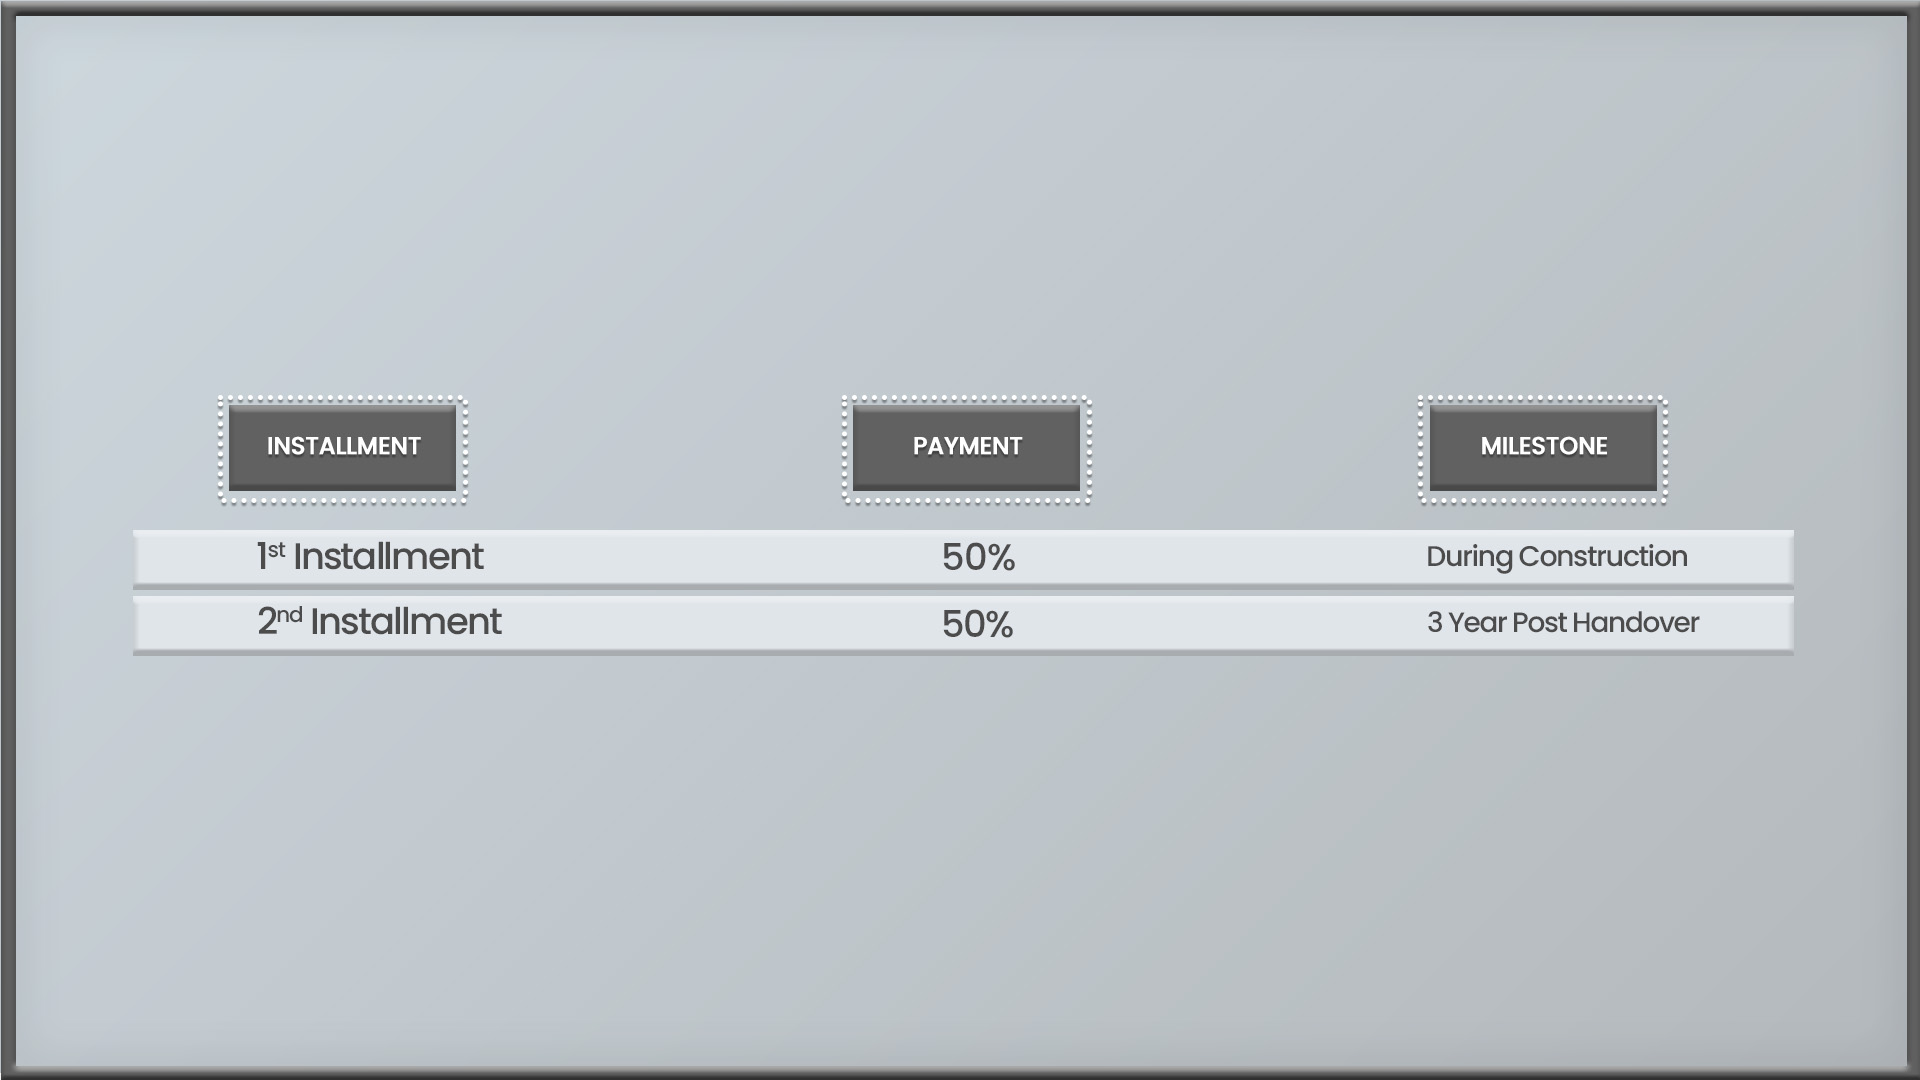
Task: Select the 3 Year Post Handover milestone
Action: click(1562, 622)
